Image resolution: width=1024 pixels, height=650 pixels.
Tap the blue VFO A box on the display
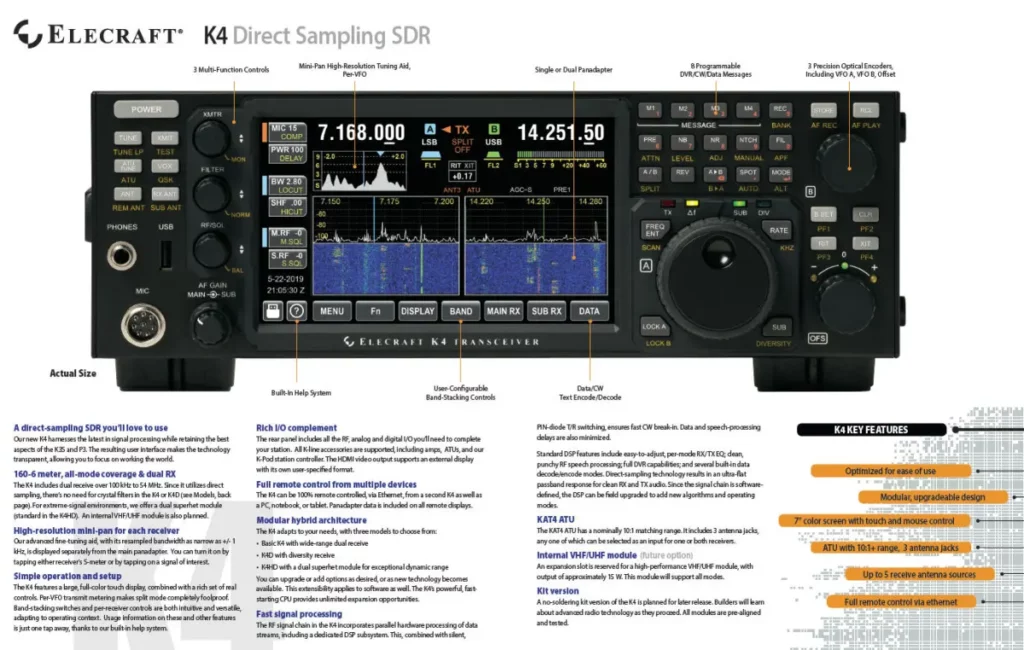(x=429, y=129)
